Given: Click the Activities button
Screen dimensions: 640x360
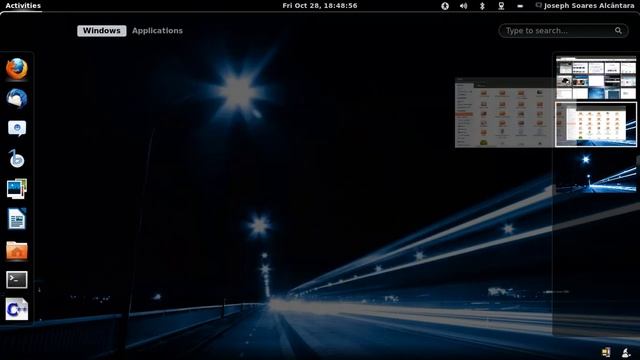Looking at the screenshot, I should tap(23, 6).
